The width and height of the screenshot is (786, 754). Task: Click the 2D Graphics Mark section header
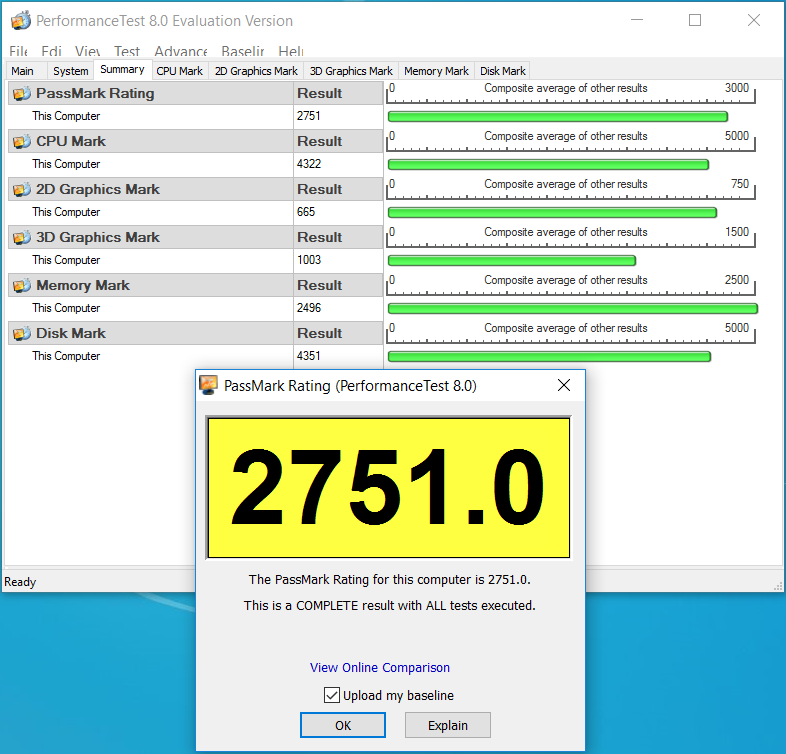[151, 189]
